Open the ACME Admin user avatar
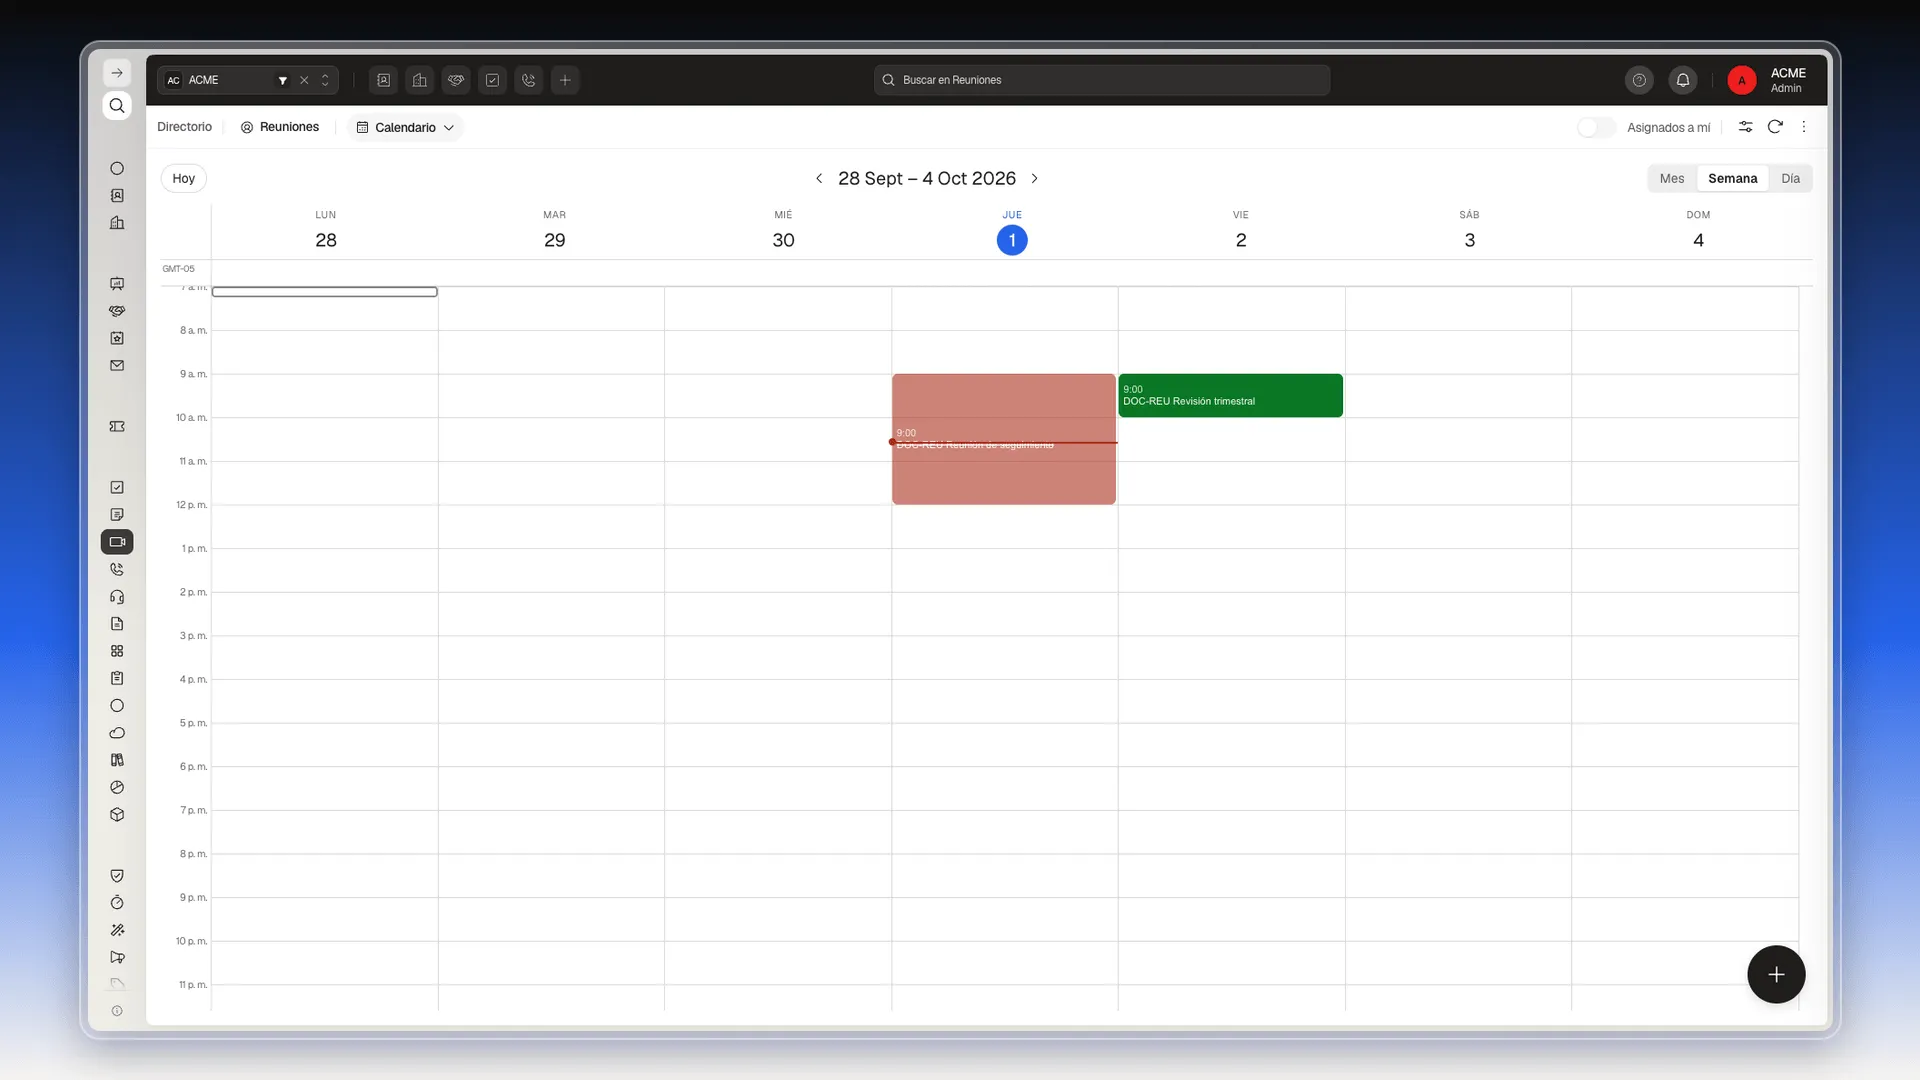The width and height of the screenshot is (1920, 1080). pos(1742,80)
